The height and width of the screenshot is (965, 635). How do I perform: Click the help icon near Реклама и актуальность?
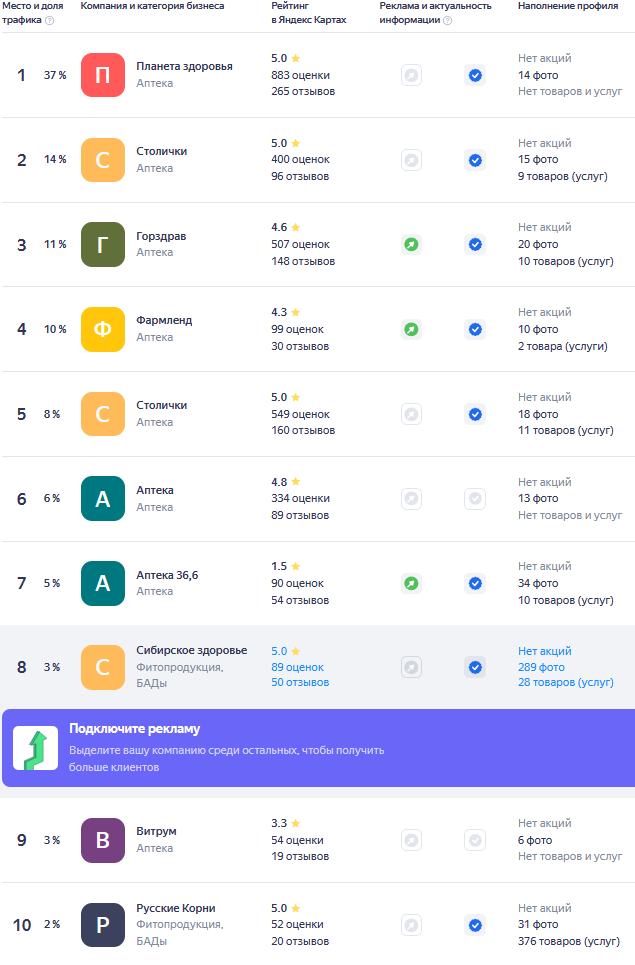[x=447, y=20]
